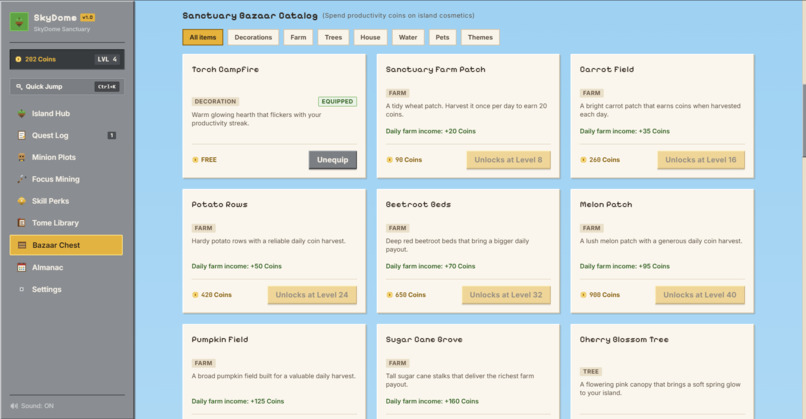Click the Potato Rows card title
Screen dimensions: 806x419
pyautogui.click(x=219, y=205)
